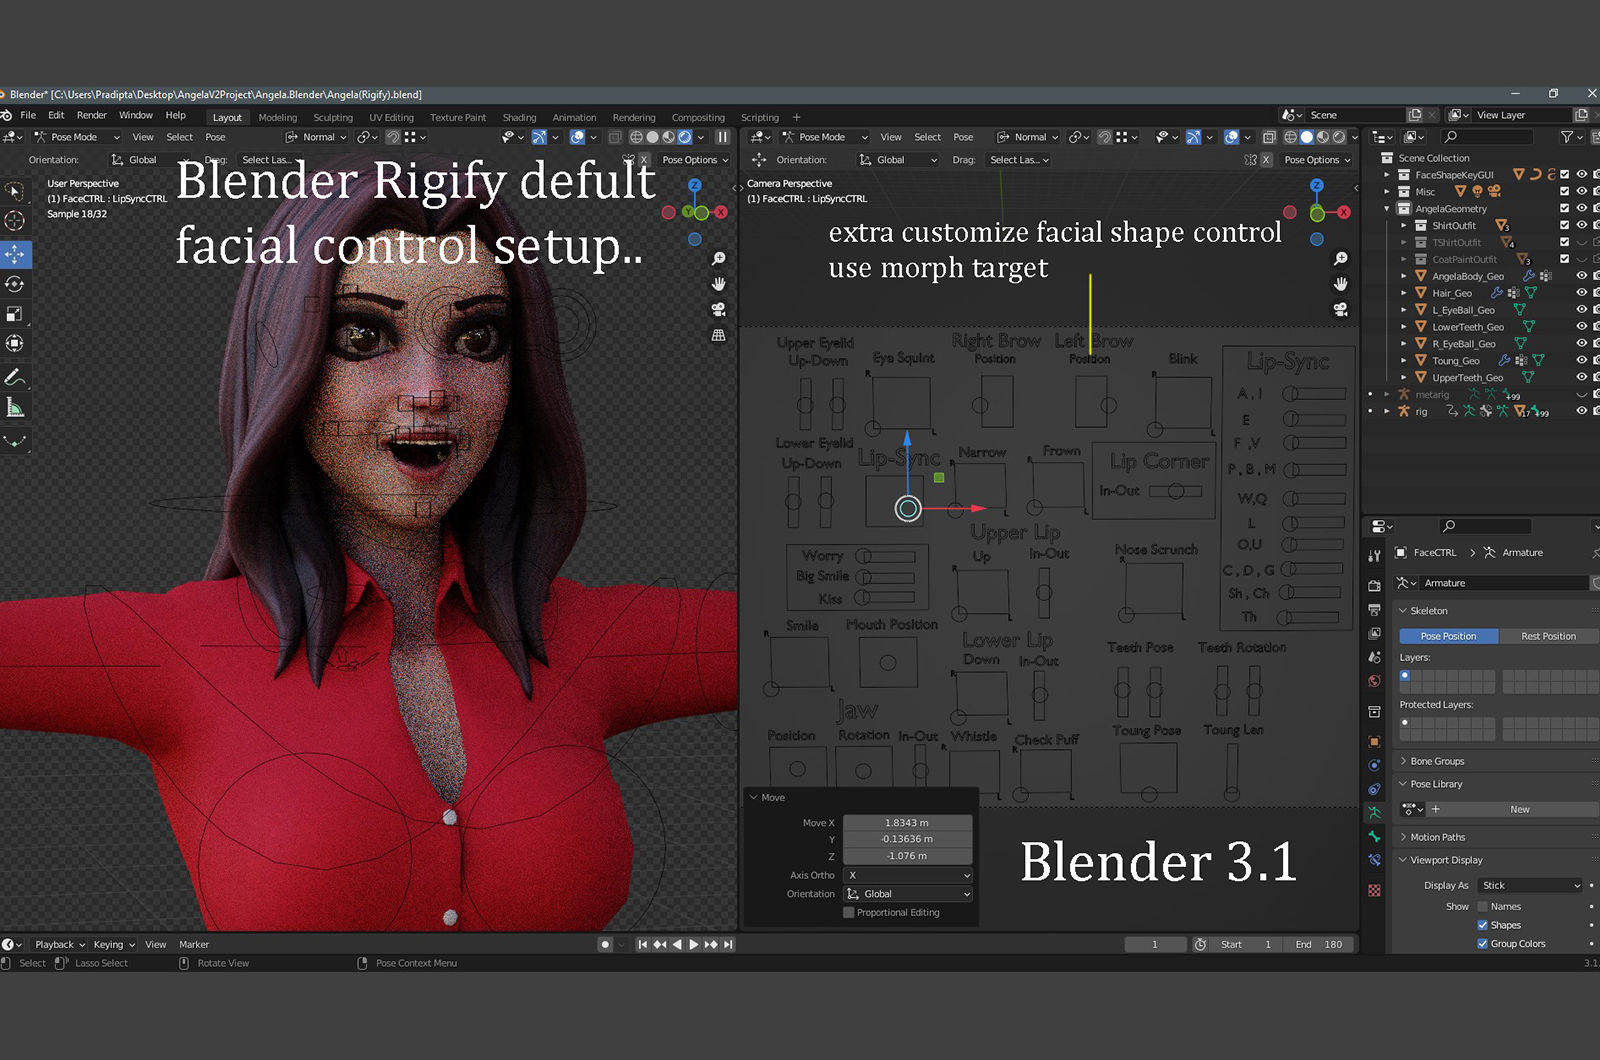Screen dimensions: 1600x1060
Task: Open the Object Data armature properties tab
Action: (1375, 813)
